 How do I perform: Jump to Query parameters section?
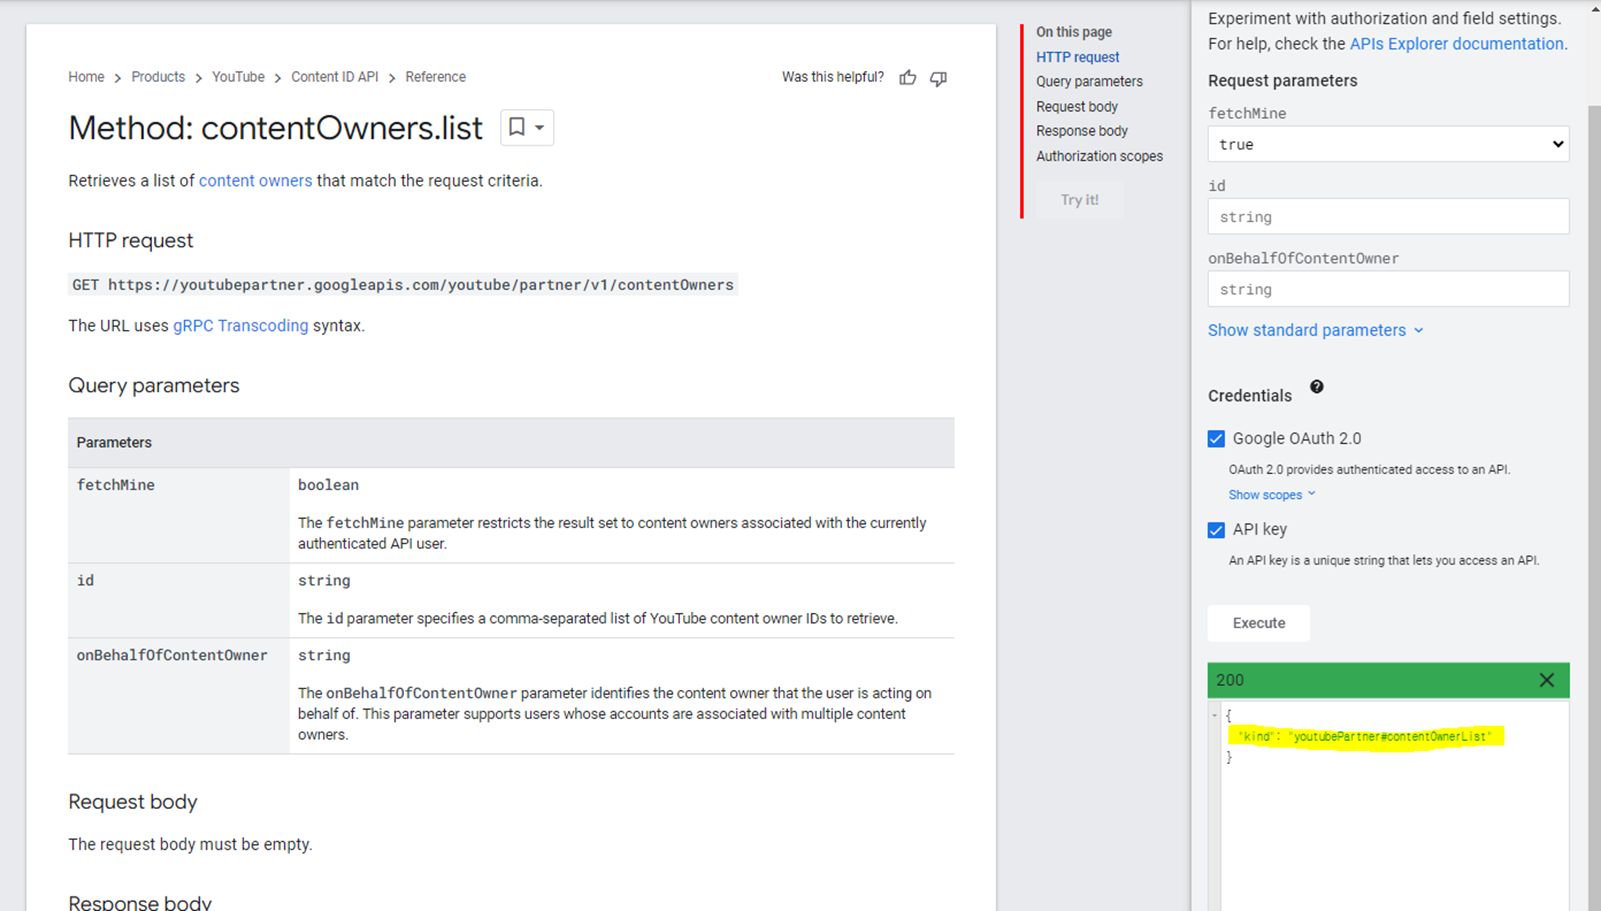point(1089,82)
